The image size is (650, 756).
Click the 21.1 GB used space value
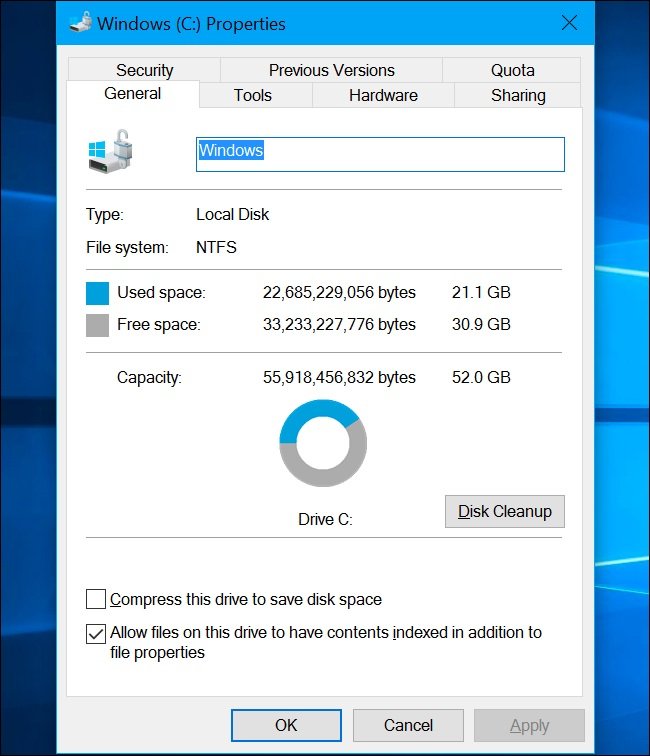[481, 292]
